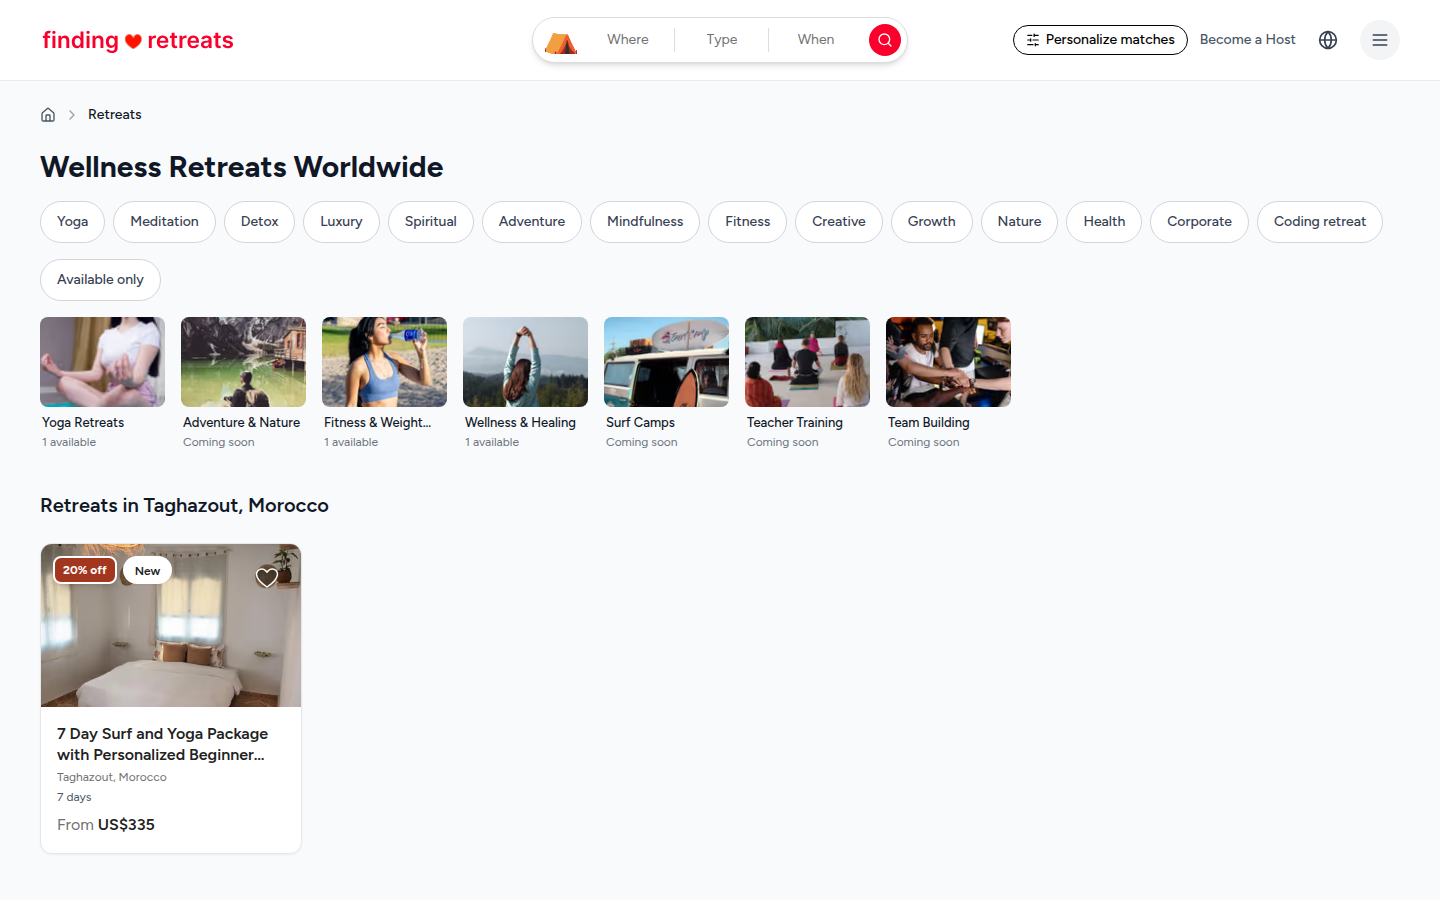The image size is (1440, 900).
Task: Toggle the Meditation filter chip
Action: pos(164,222)
